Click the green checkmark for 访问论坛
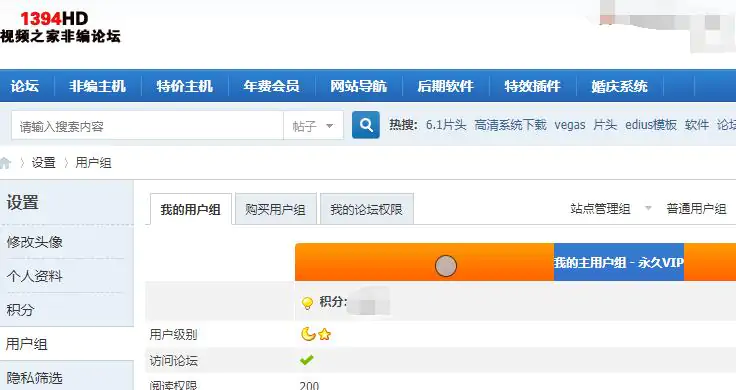The height and width of the screenshot is (390, 736). click(307, 360)
